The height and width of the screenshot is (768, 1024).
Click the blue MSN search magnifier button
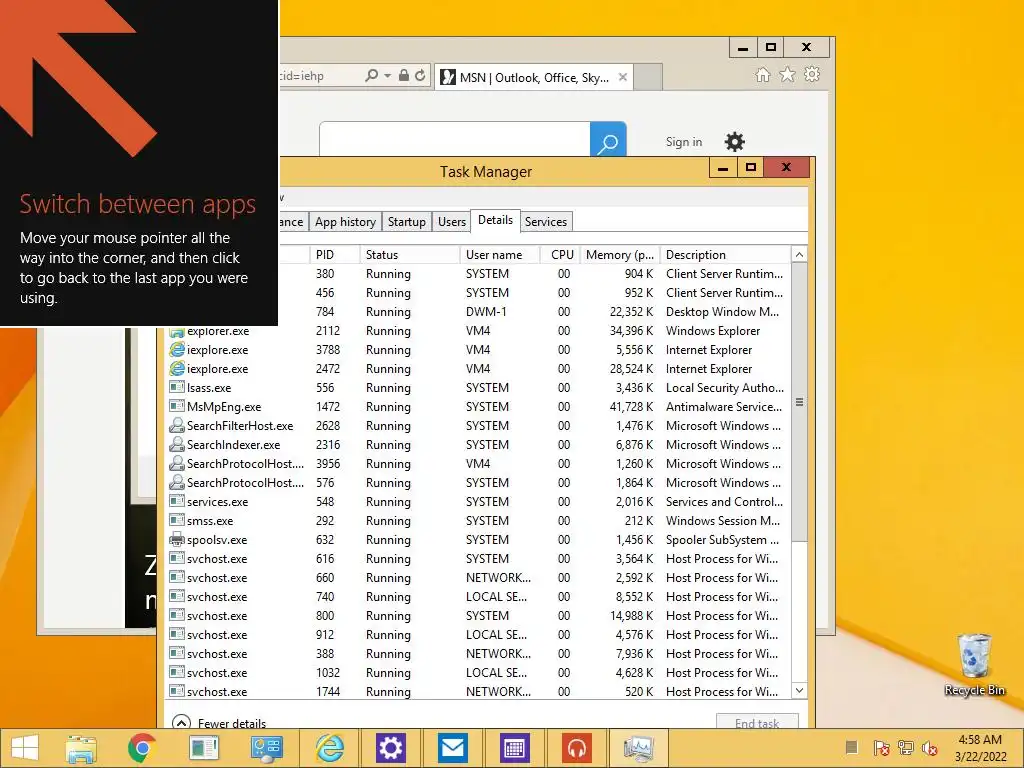click(x=608, y=139)
